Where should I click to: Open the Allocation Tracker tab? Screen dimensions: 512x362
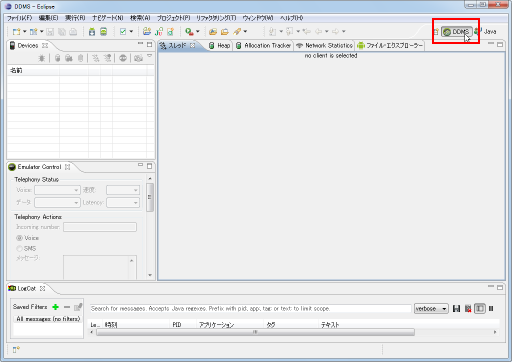coord(263,46)
